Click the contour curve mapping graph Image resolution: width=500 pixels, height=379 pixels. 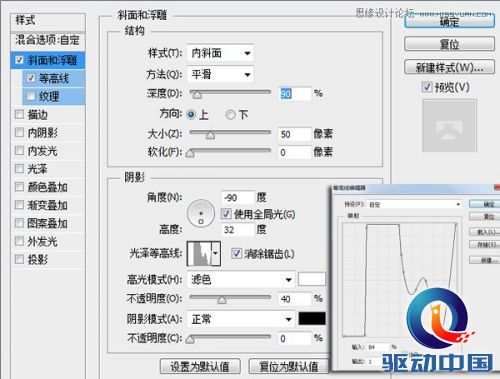(400, 279)
